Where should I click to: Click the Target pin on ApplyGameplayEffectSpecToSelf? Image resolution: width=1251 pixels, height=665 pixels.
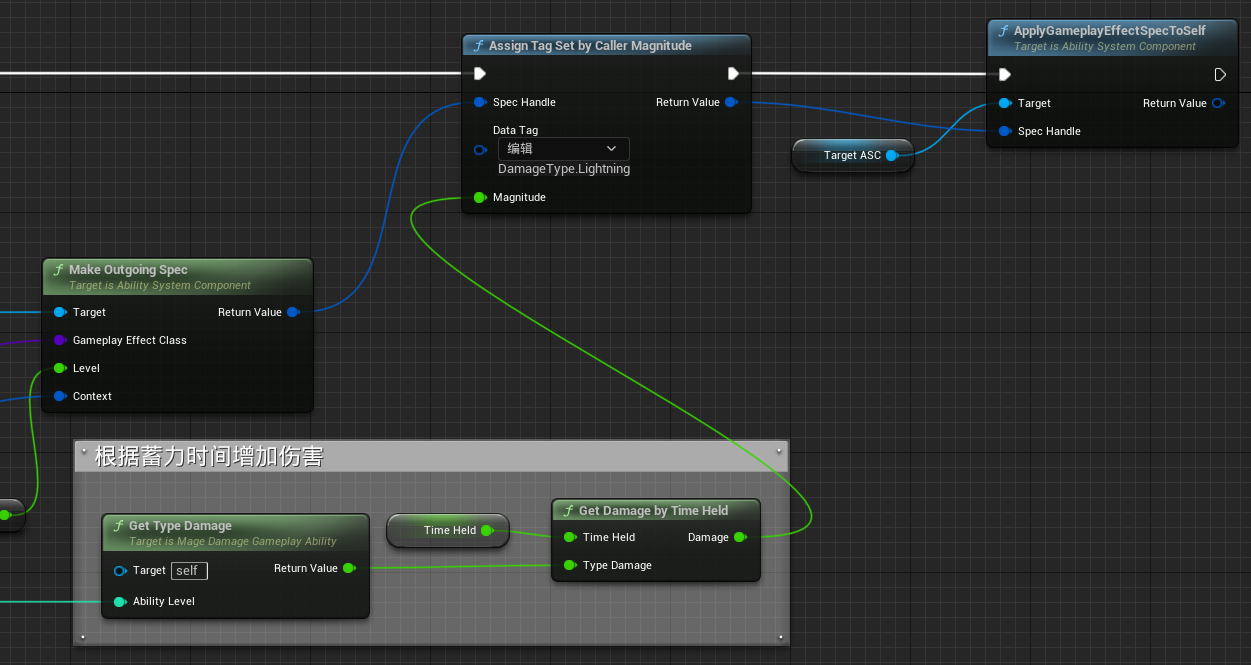click(1005, 103)
